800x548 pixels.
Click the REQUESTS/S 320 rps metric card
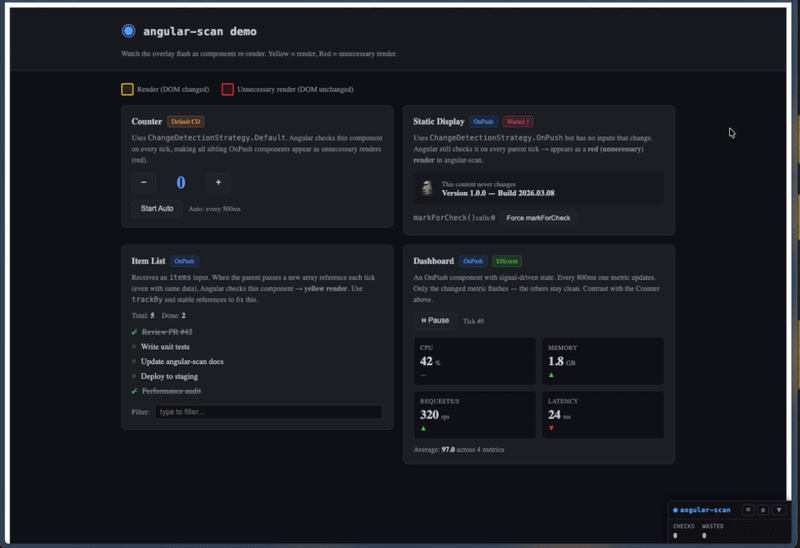(475, 415)
